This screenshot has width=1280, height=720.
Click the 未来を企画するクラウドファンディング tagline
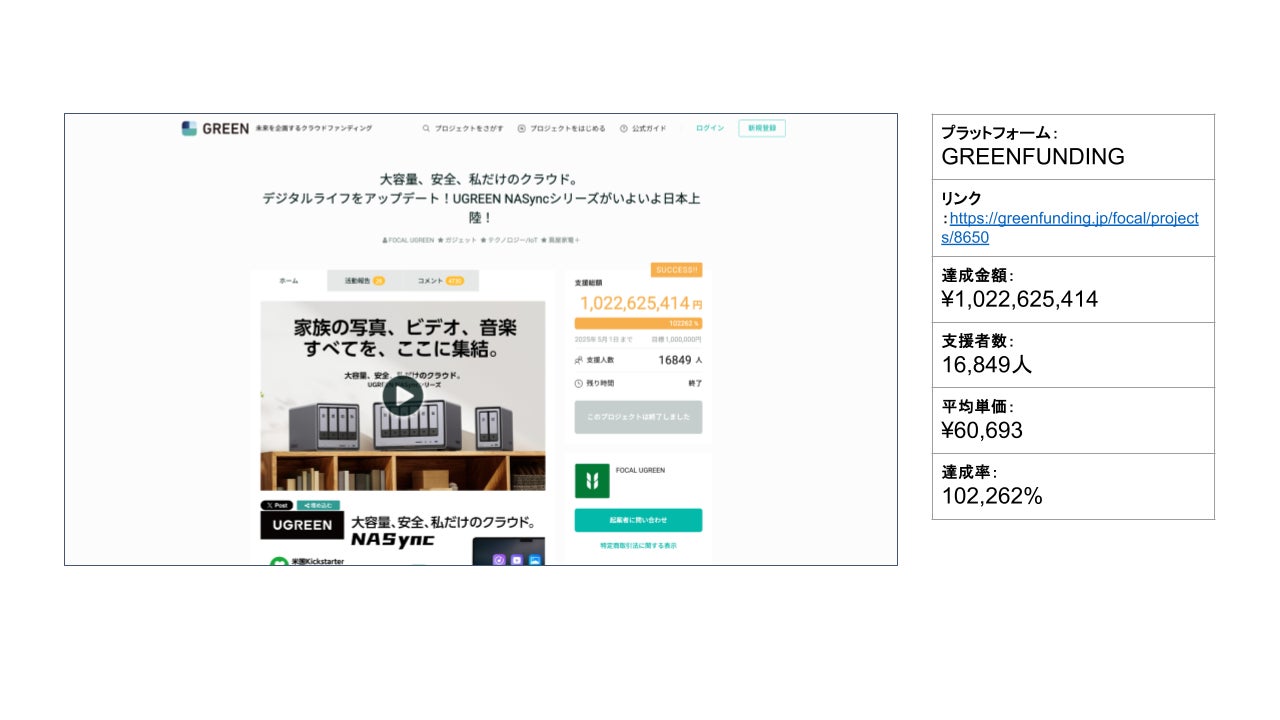pyautogui.click(x=314, y=129)
